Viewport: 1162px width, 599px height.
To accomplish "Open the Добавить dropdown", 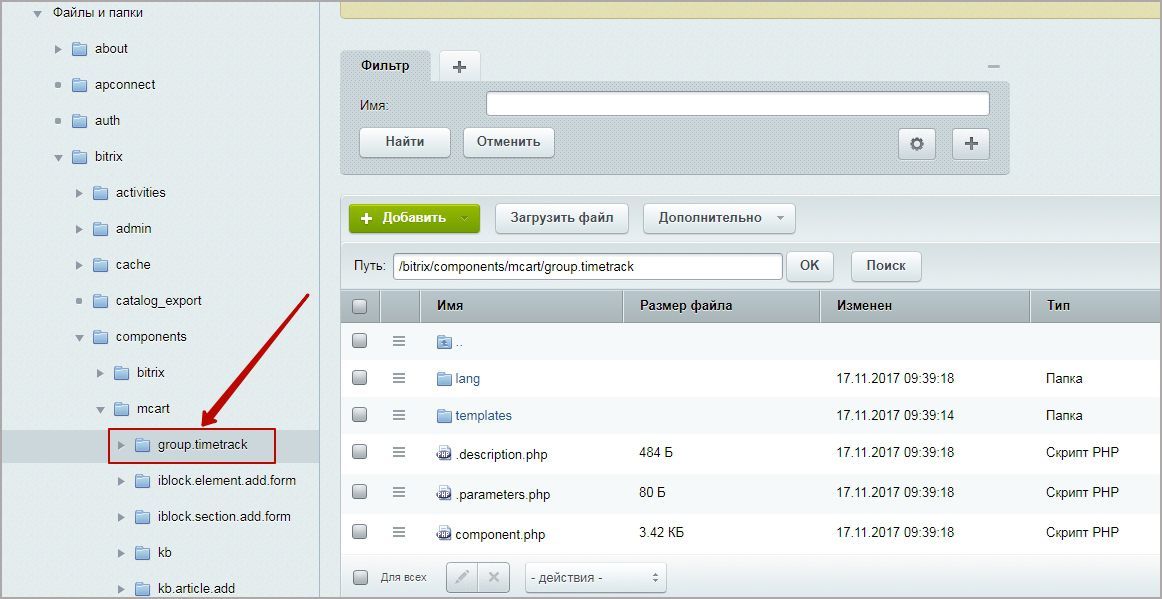I will [x=413, y=218].
